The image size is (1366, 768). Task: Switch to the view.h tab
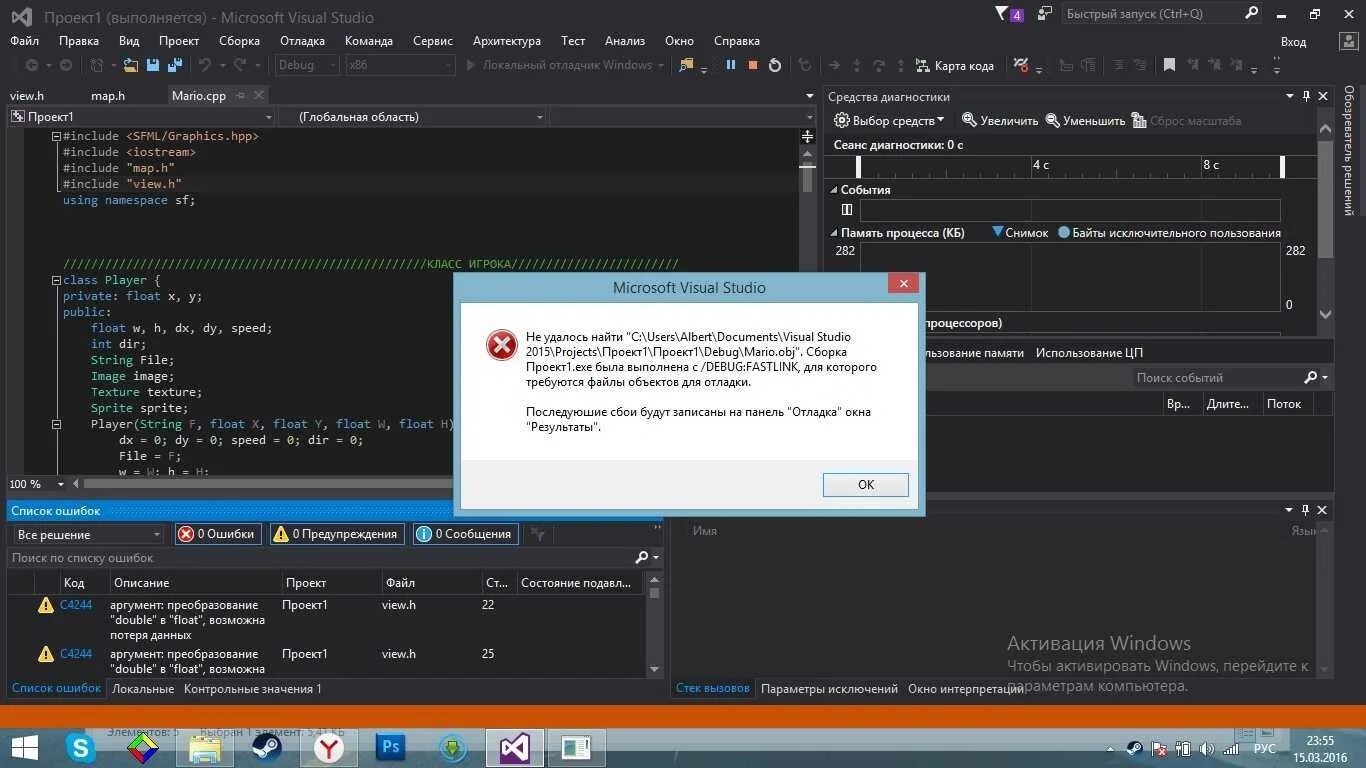pos(27,96)
